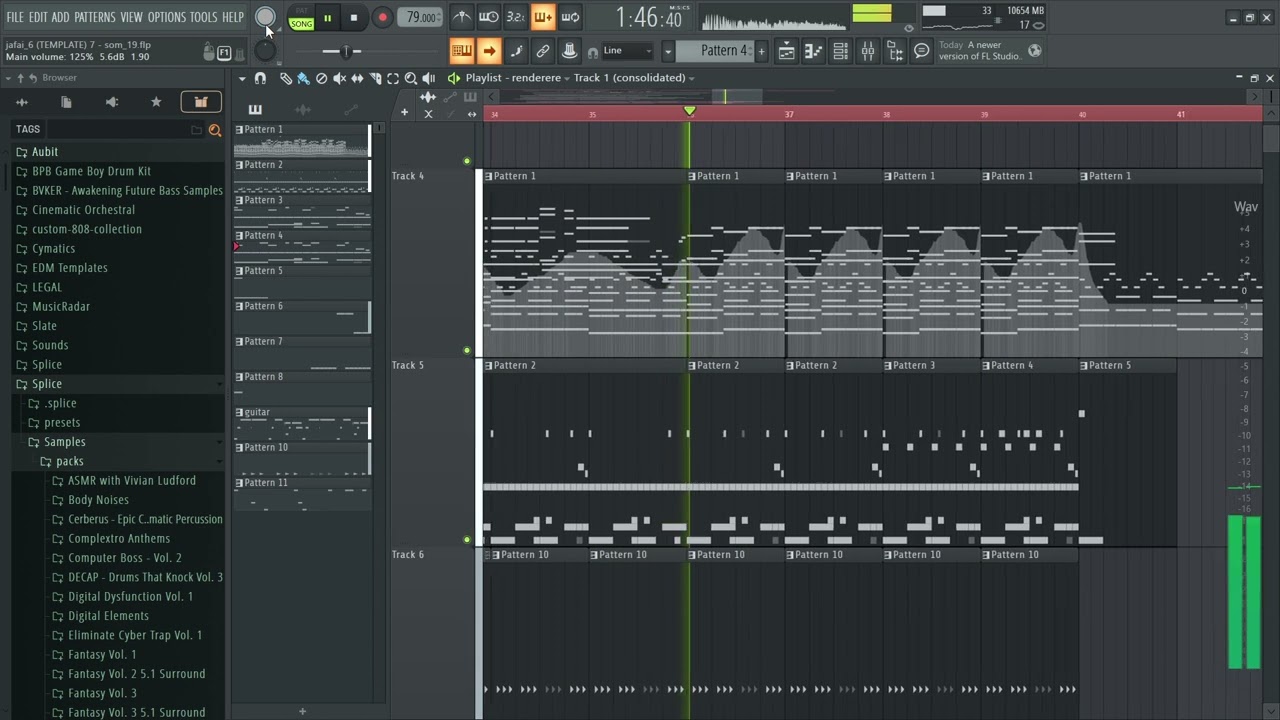
Task: Select the Select tool
Action: (393, 78)
